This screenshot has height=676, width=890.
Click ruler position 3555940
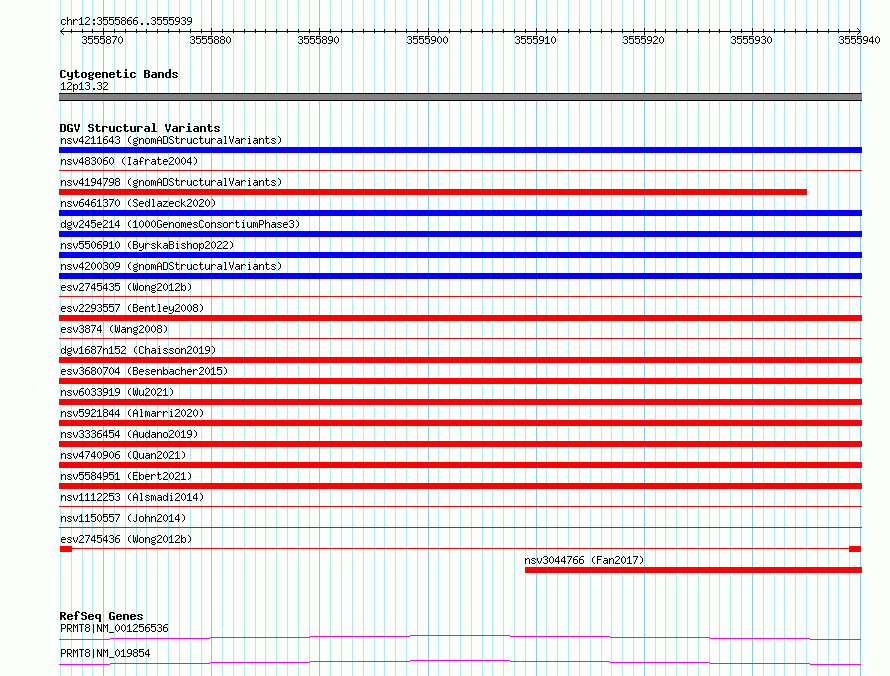point(859,40)
